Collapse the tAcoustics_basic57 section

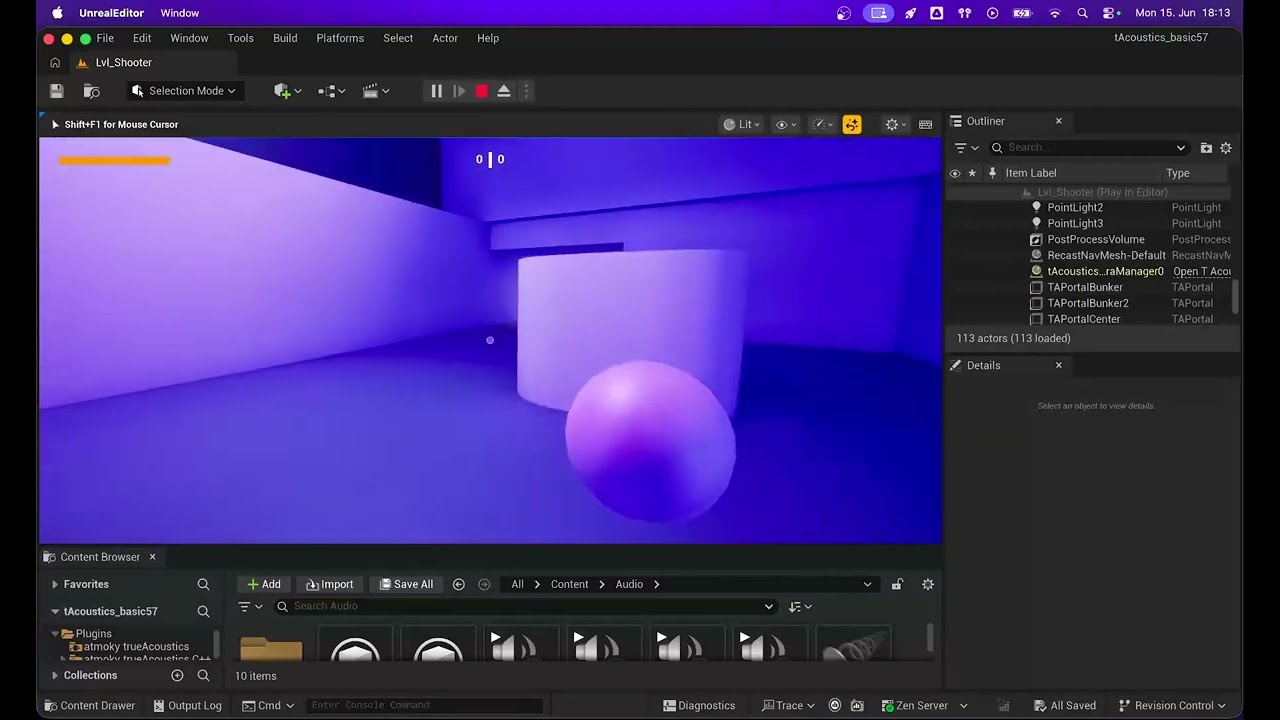tap(55, 611)
